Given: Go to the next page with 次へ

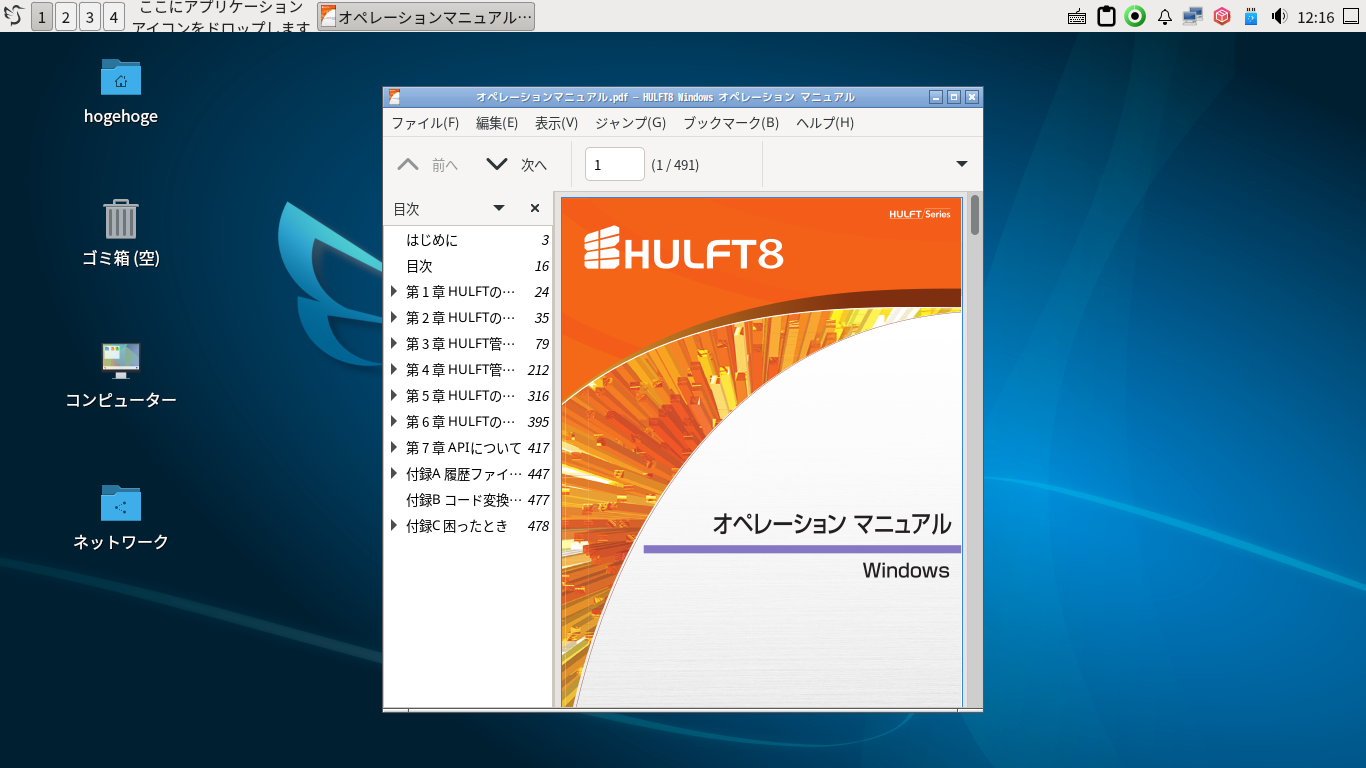Looking at the screenshot, I should [516, 165].
